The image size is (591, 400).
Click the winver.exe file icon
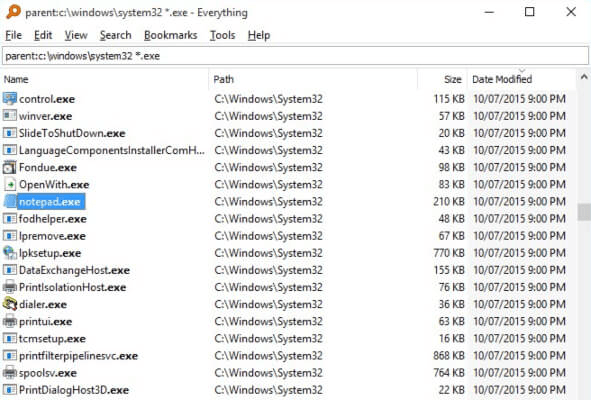(x=9, y=116)
